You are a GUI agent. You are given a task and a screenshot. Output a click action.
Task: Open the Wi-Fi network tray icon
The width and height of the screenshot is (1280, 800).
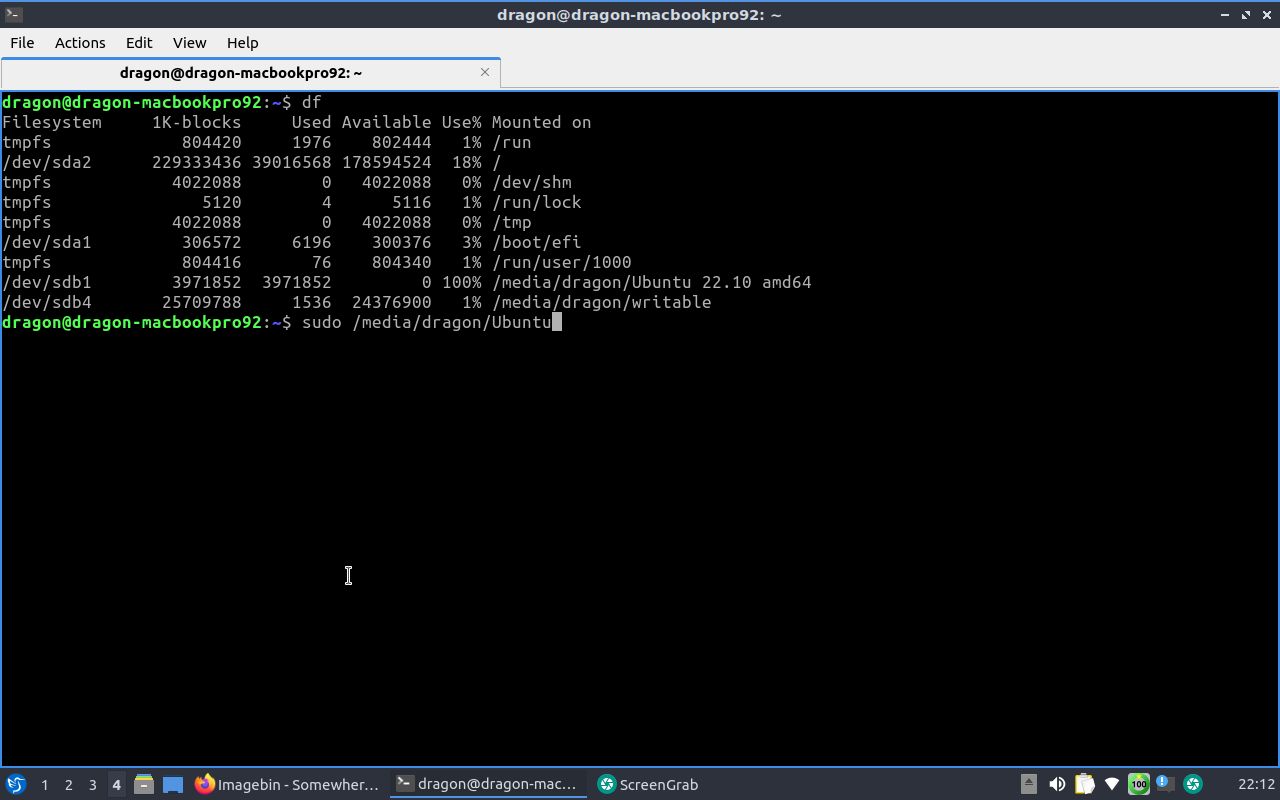(x=1111, y=784)
